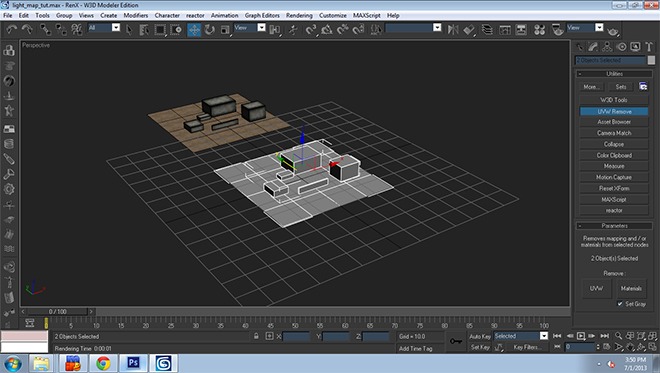Open the Modifiers menu
The image size is (660, 373).
pyautogui.click(x=136, y=15)
